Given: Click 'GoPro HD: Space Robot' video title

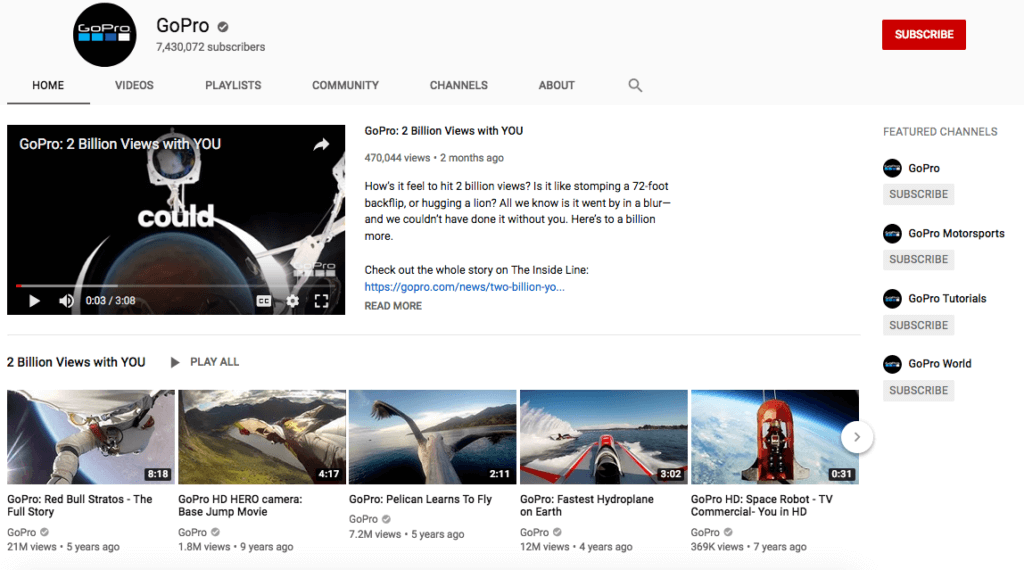Looking at the screenshot, I should 761,505.
